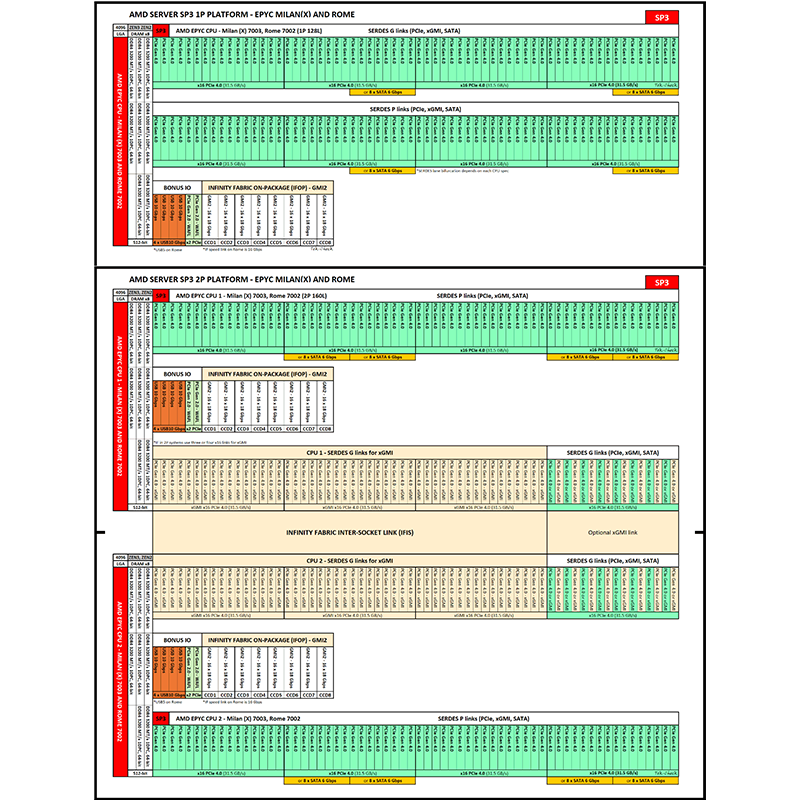Screen dimensions: 800x800
Task: Select large red SP3 badge beside 1P title
Action: [x=662, y=17]
